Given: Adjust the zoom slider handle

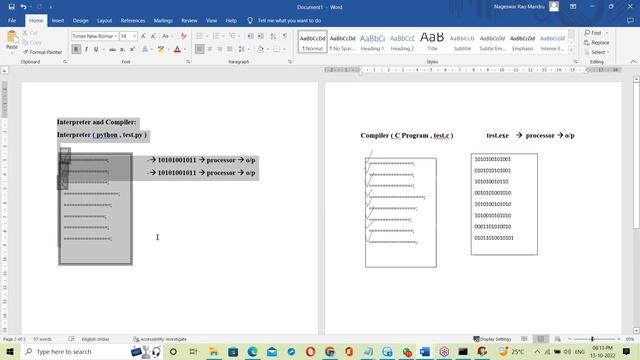Looking at the screenshot, I should click(592, 339).
